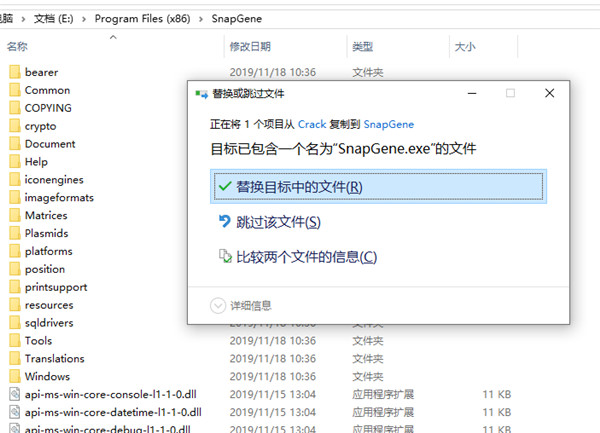This screenshot has width=600, height=433.
Task: Close the 替换或跳过文件 dialog
Action: (x=549, y=93)
